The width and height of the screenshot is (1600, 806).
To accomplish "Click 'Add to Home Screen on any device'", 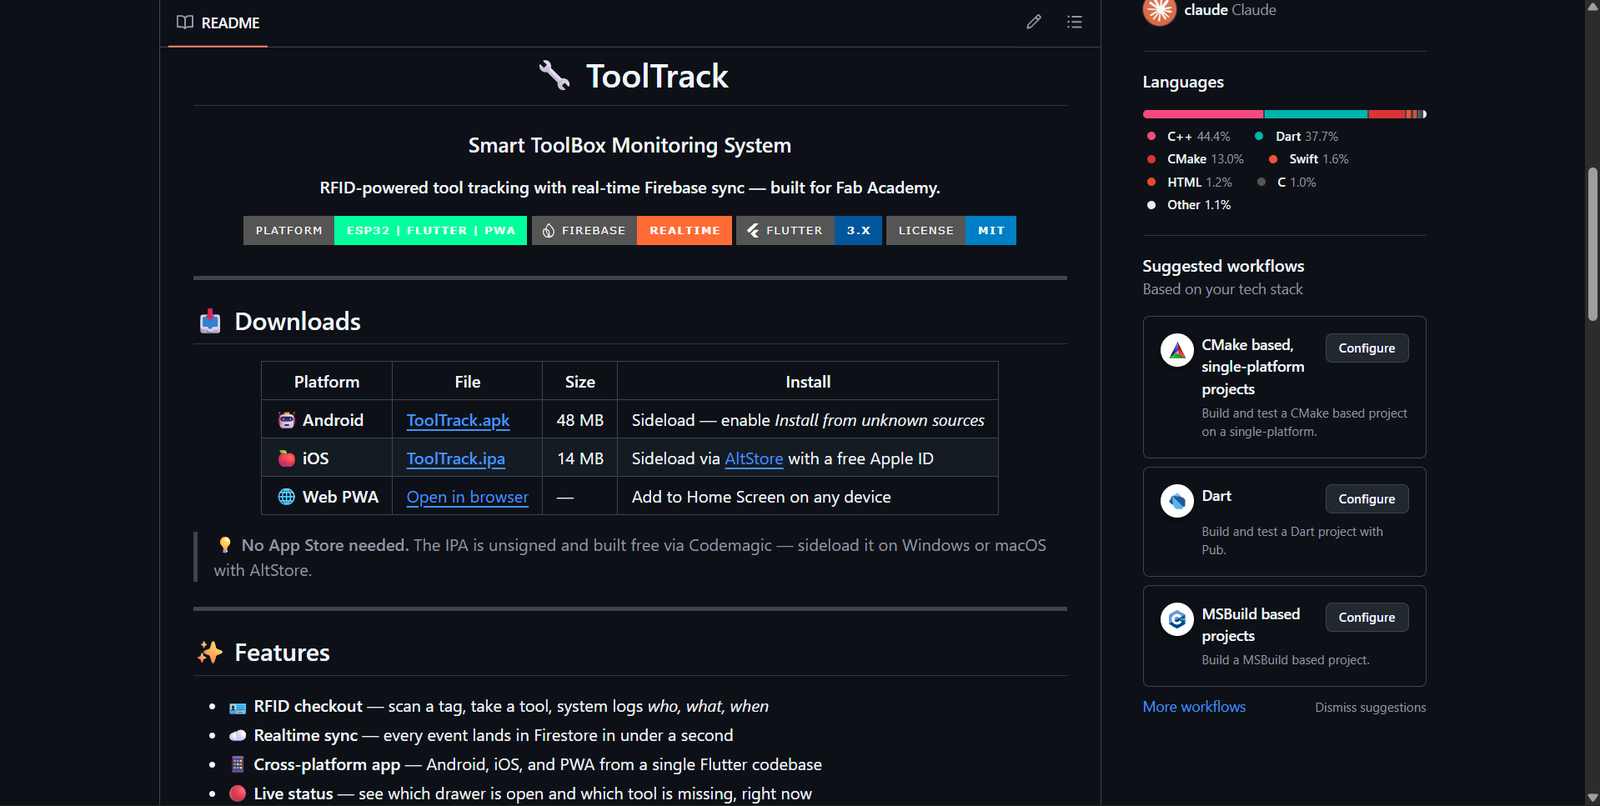I will pos(761,497).
